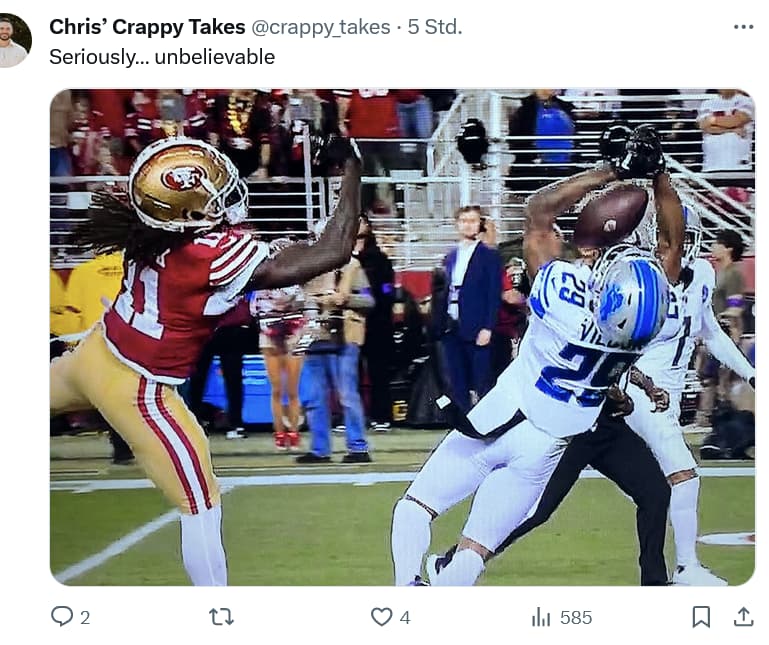
Task: Like the tweet with heart icon
Action: pyautogui.click(x=381, y=617)
